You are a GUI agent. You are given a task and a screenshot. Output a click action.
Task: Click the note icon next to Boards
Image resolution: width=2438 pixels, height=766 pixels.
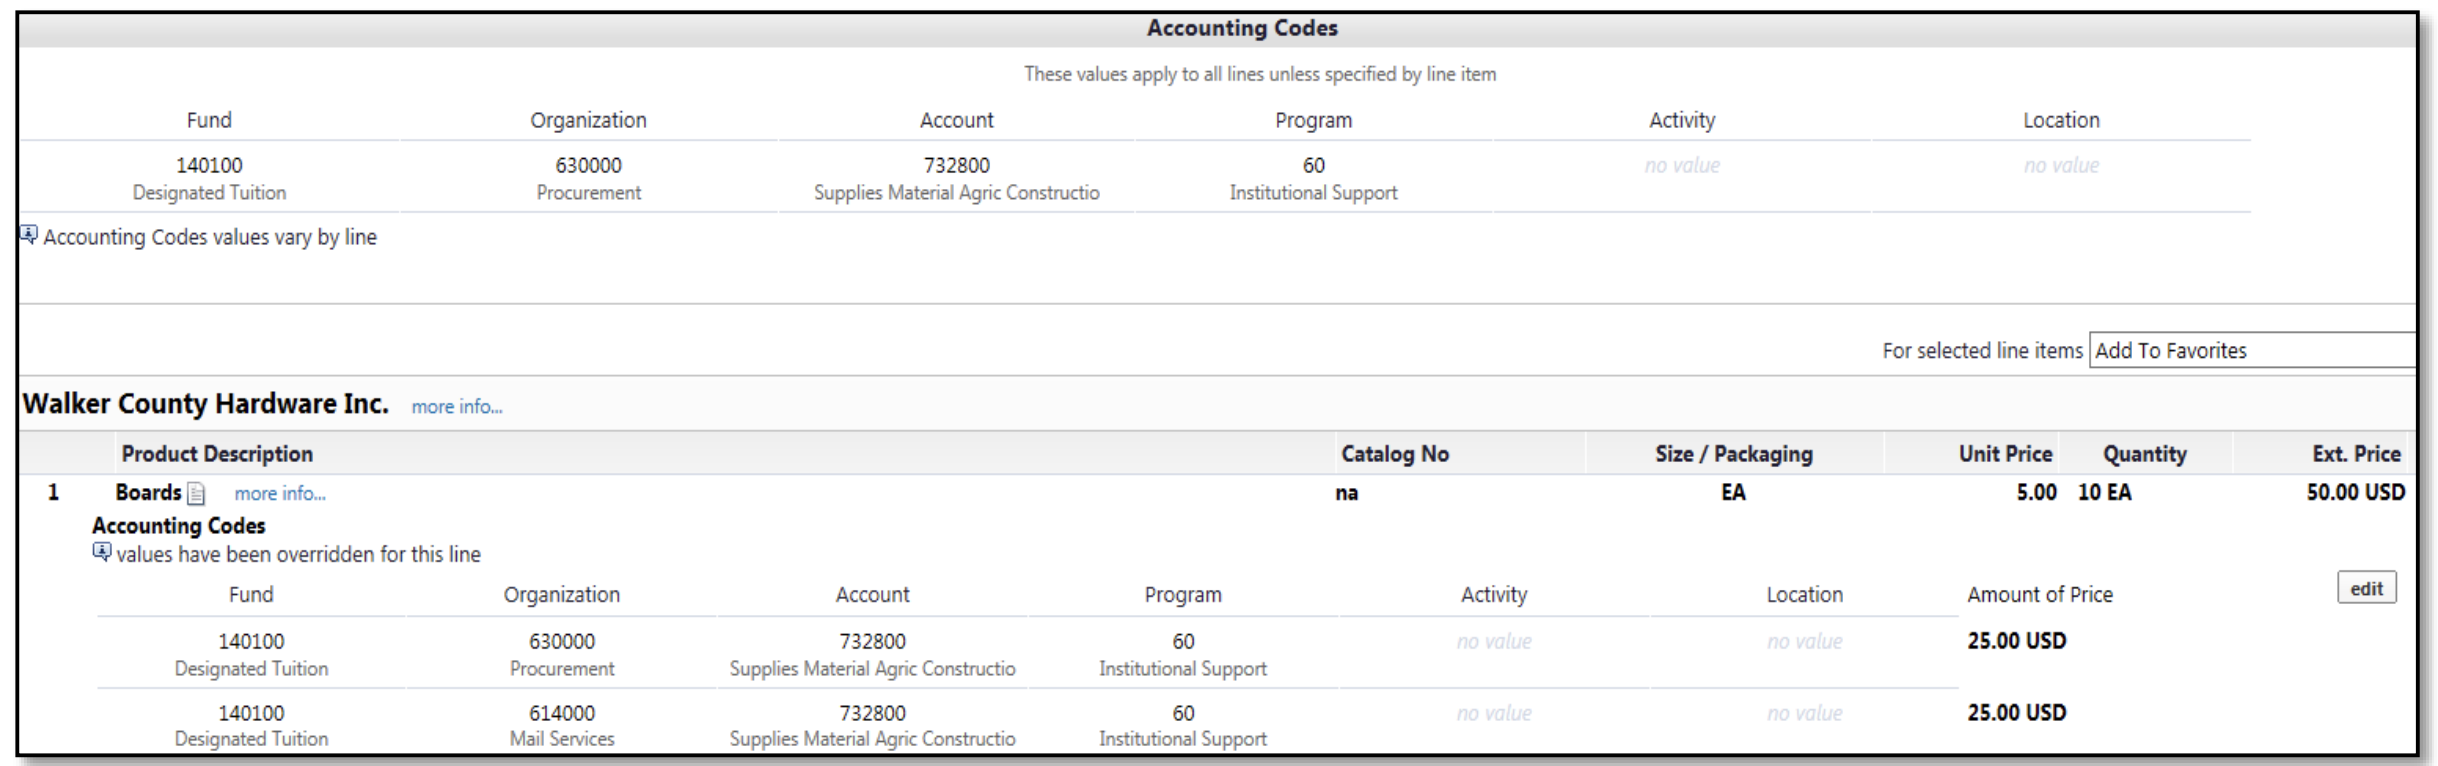click(197, 494)
